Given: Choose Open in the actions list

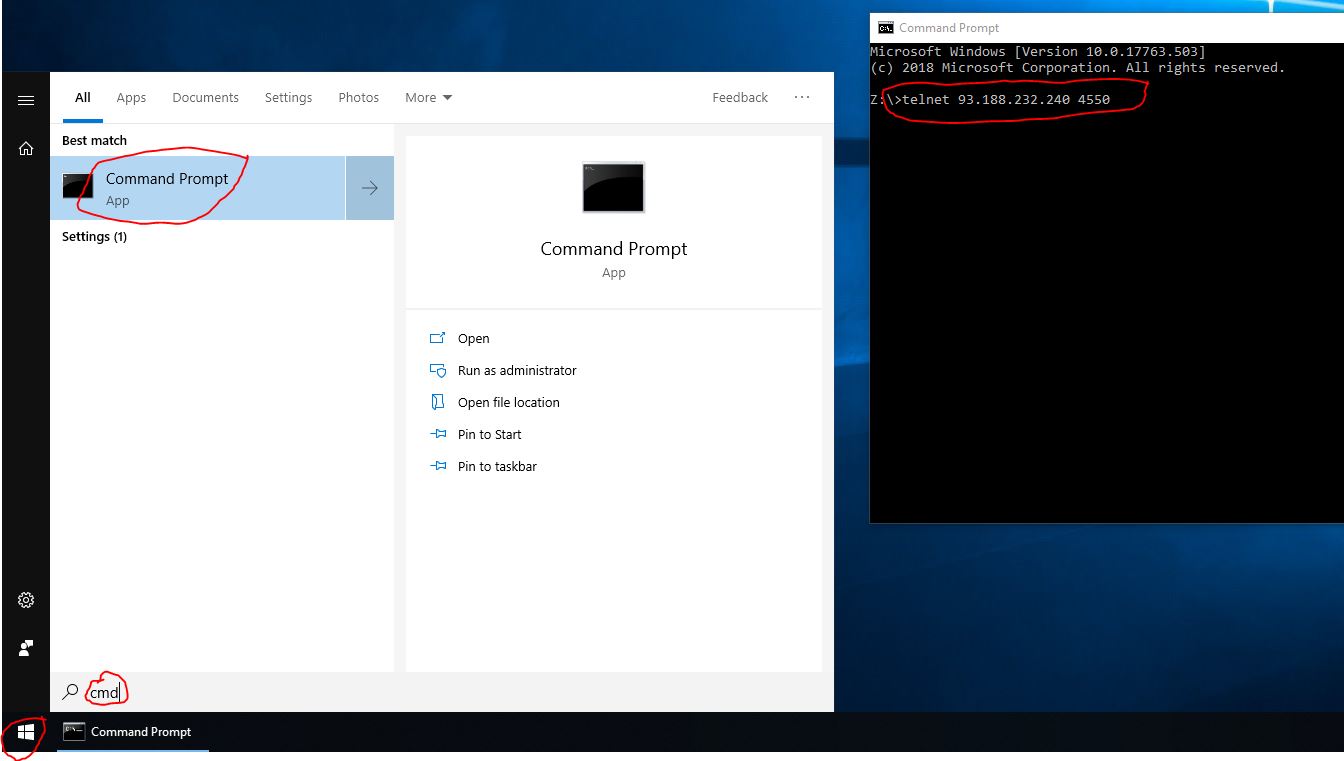Looking at the screenshot, I should (x=473, y=338).
